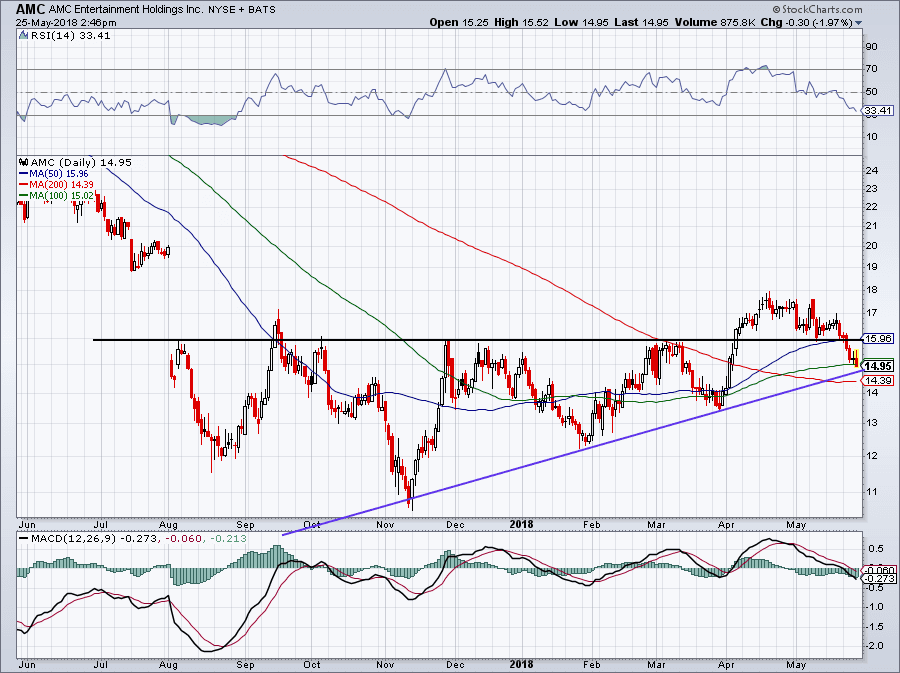The image size is (900, 673).
Task: Click Apr on the price chart date axis
Action: pos(727,524)
